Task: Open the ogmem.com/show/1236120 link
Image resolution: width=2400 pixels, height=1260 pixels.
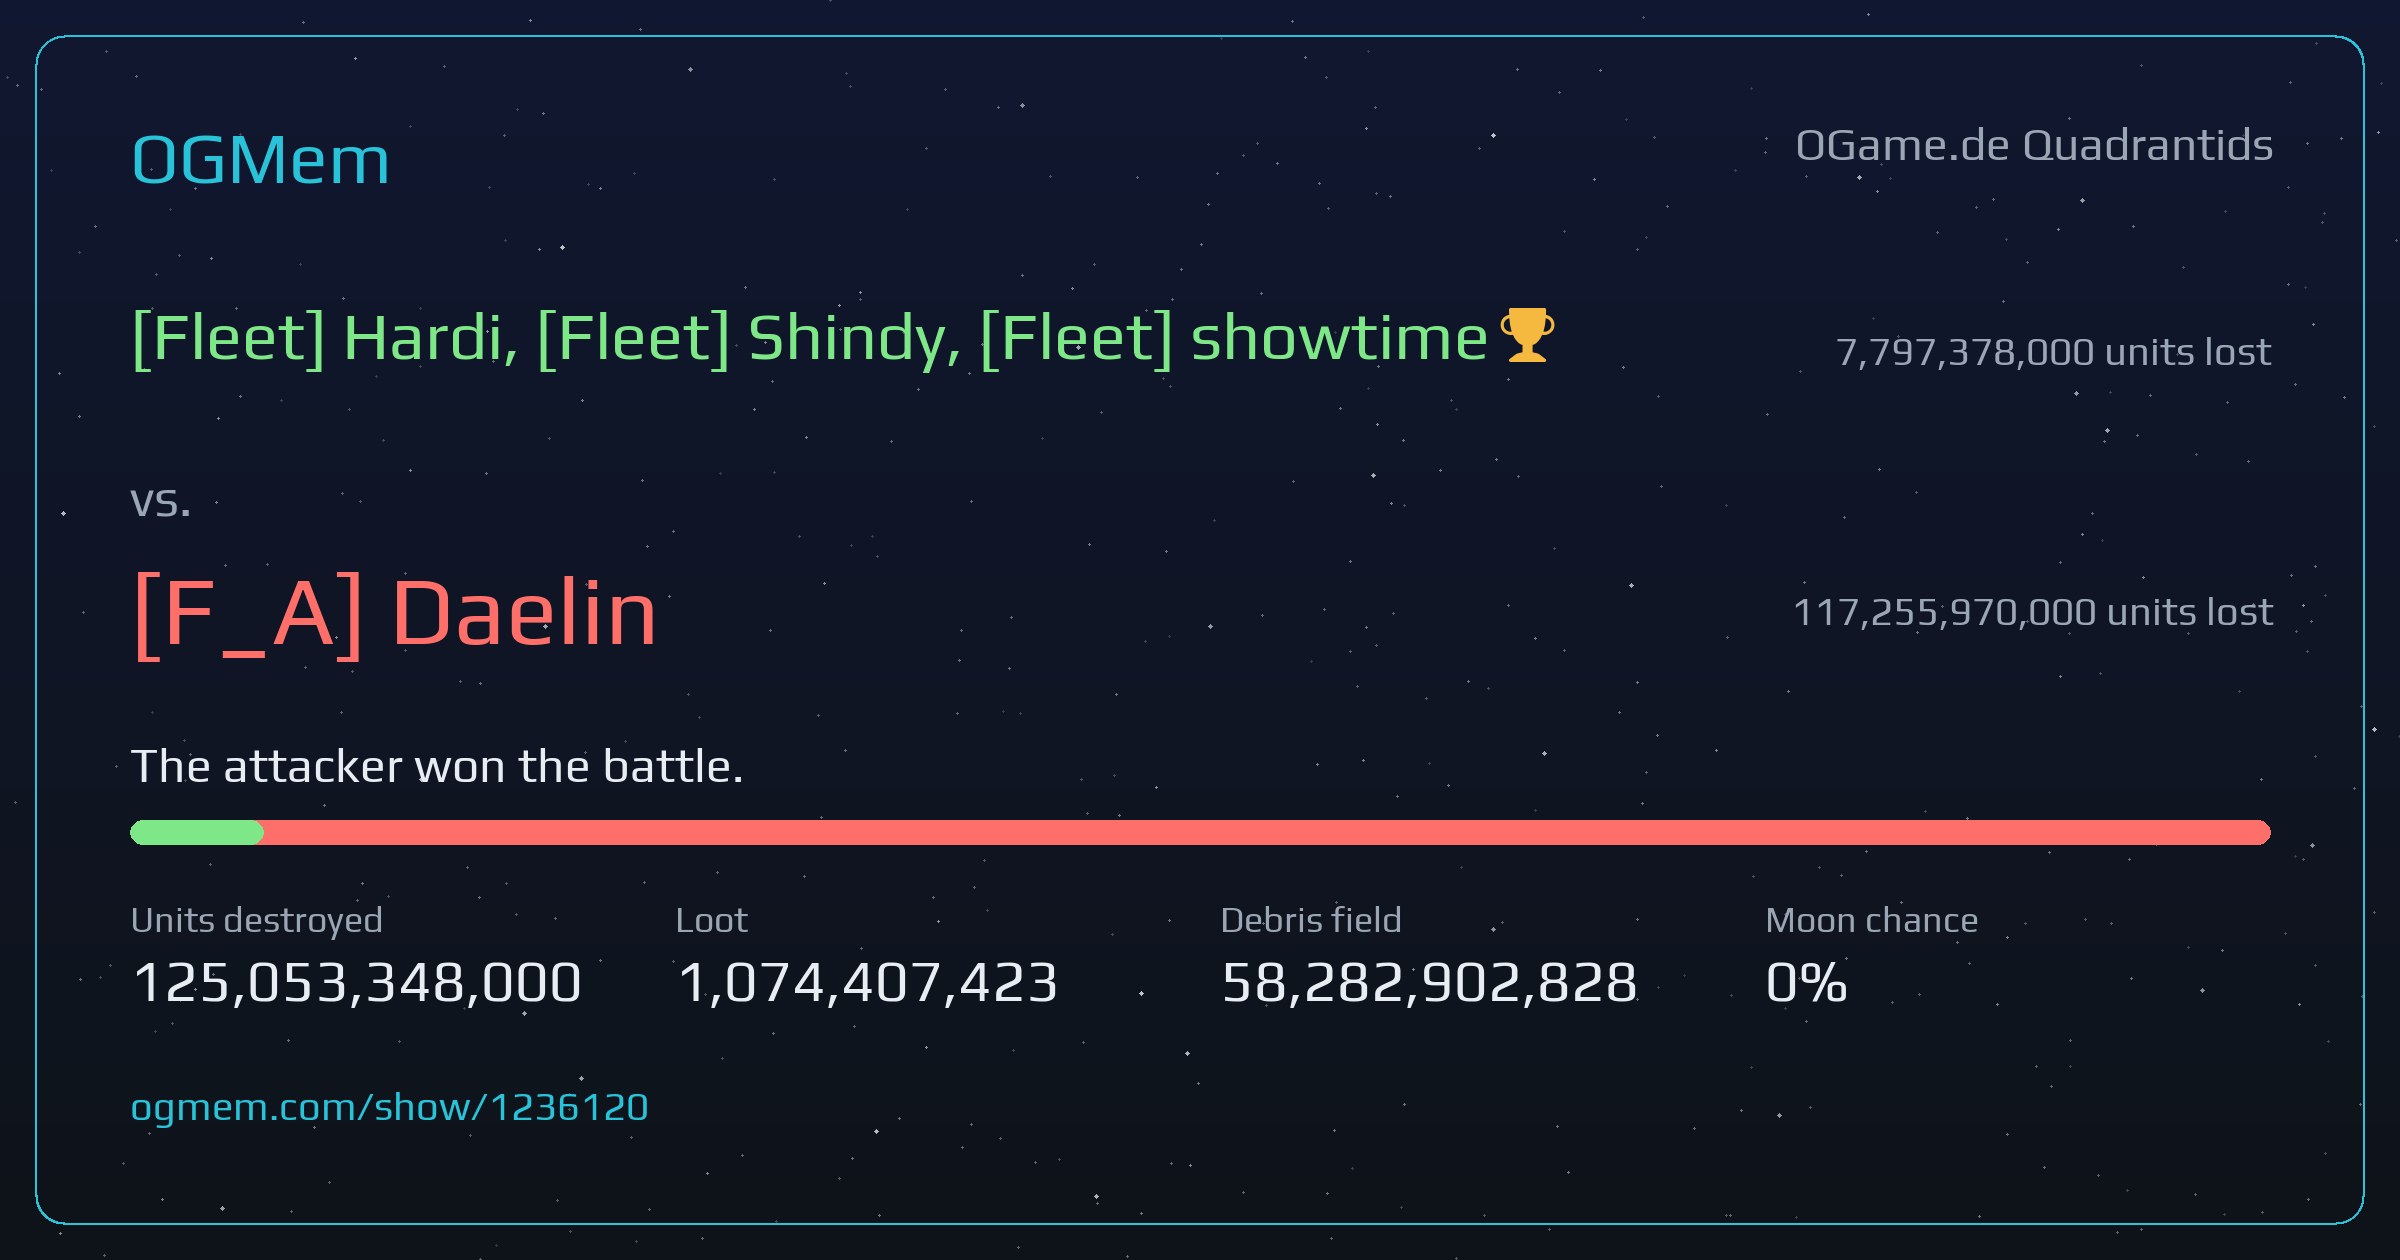Action: [390, 1107]
